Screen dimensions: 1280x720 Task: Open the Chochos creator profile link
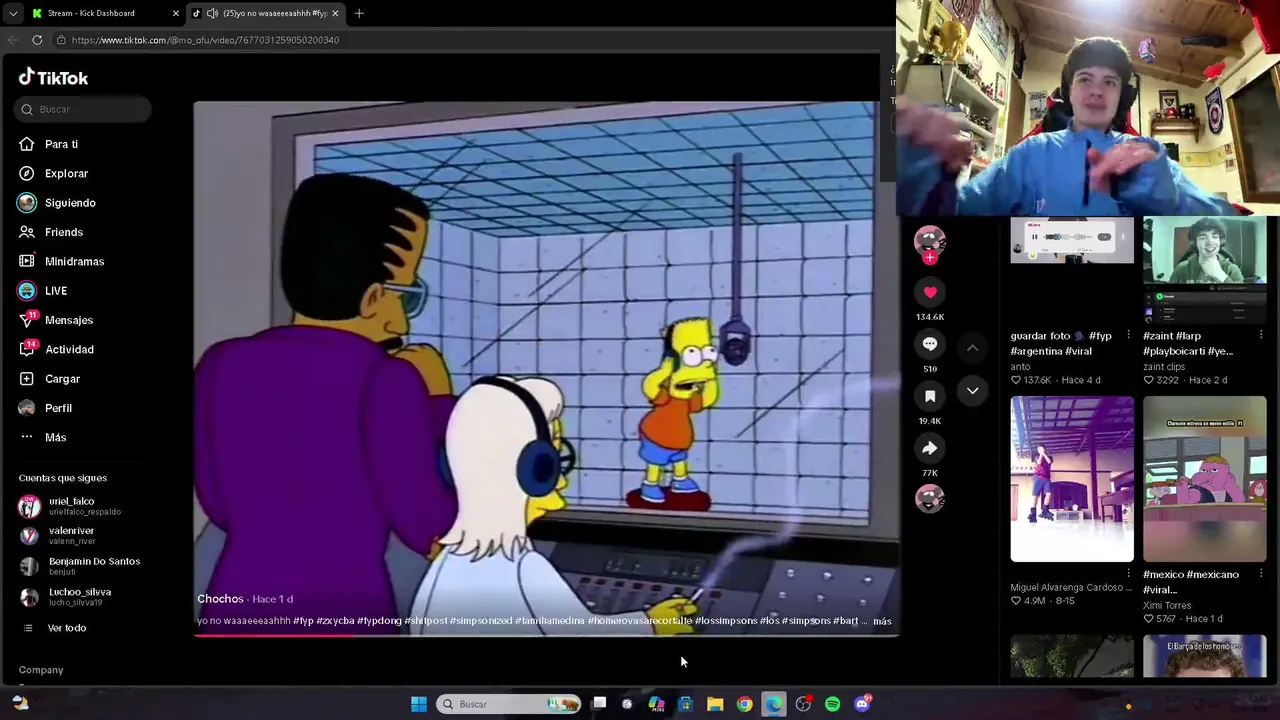click(x=220, y=599)
